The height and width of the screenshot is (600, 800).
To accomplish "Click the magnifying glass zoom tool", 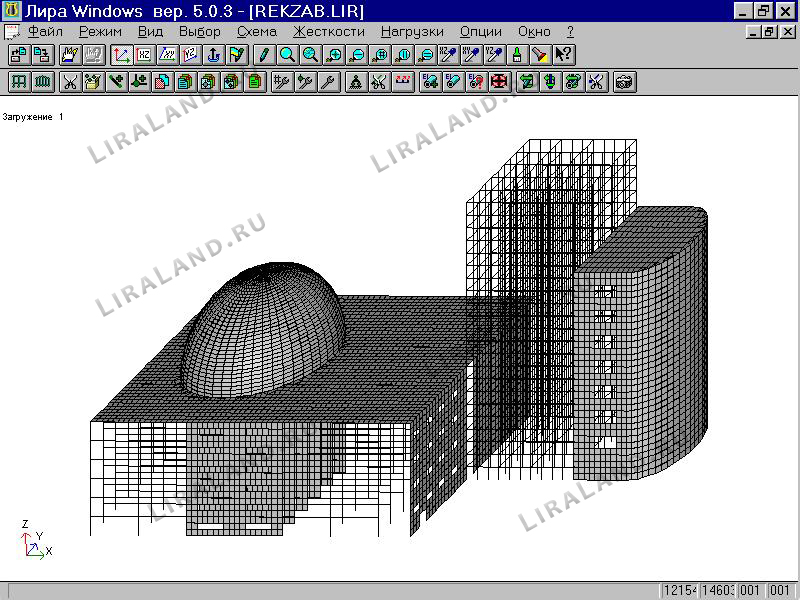I will pyautogui.click(x=287, y=55).
